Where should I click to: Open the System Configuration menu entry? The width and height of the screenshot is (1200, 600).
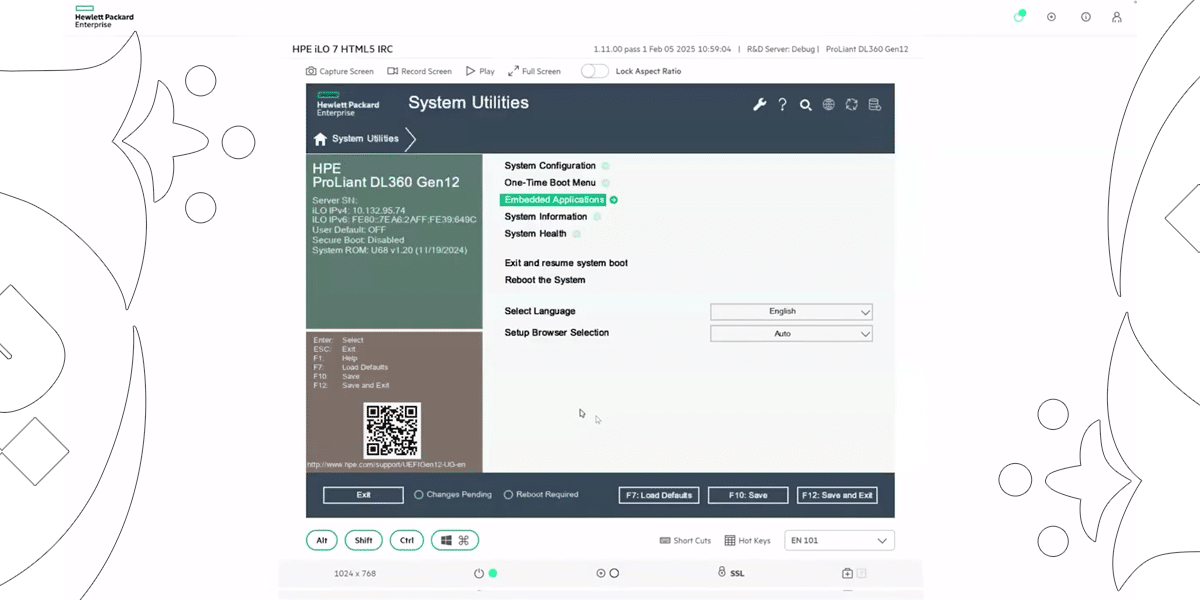[550, 166]
